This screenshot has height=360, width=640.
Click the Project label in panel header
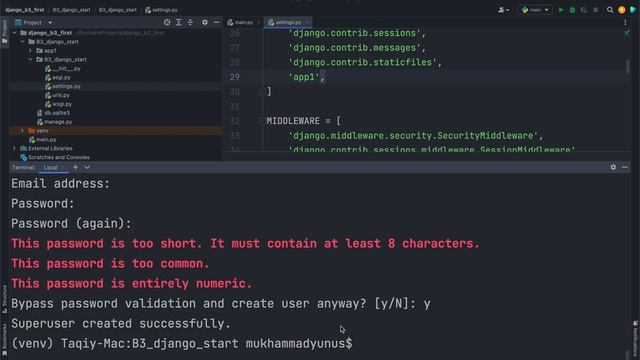[x=32, y=22]
